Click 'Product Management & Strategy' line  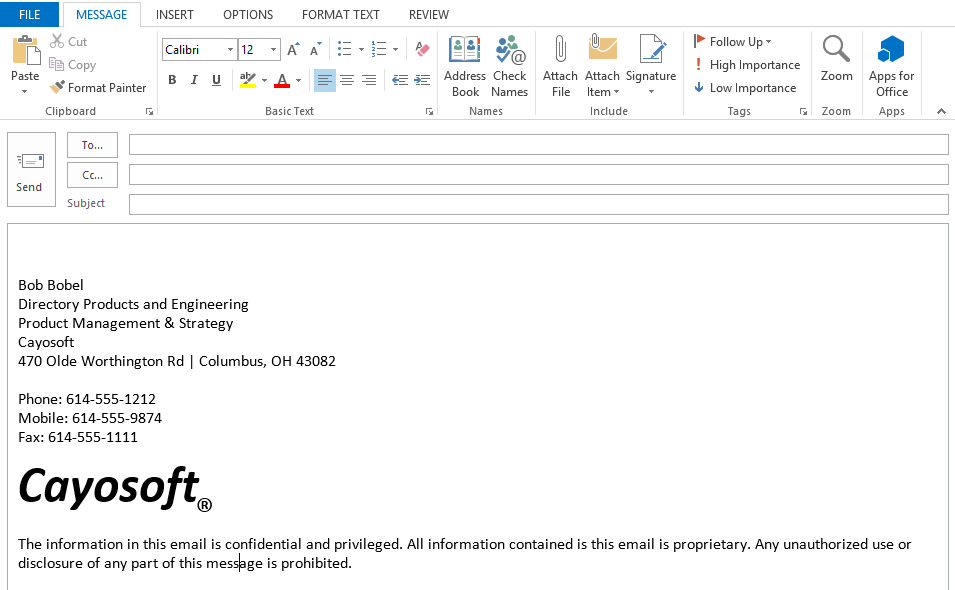125,323
